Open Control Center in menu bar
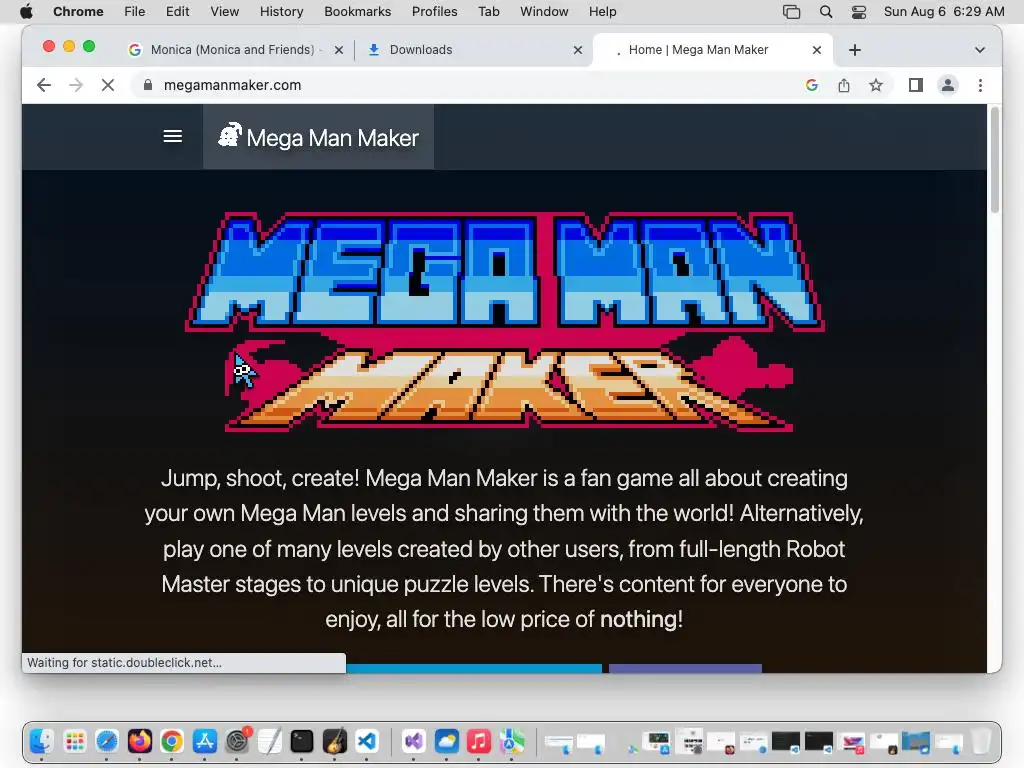The height and width of the screenshot is (768, 1024). click(859, 11)
